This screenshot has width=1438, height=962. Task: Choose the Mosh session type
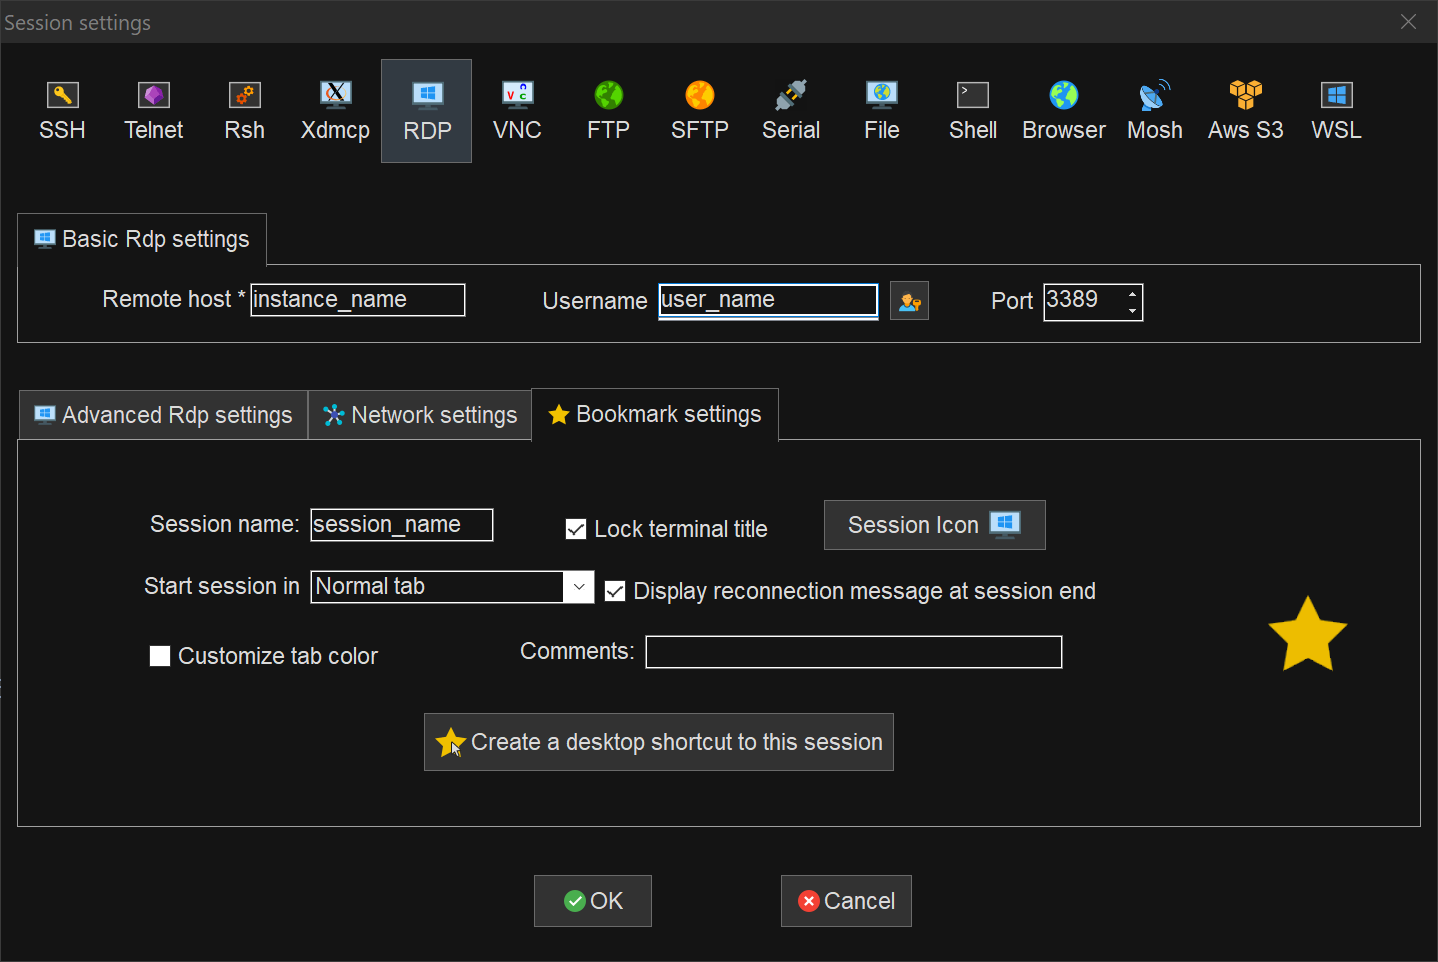(1155, 111)
